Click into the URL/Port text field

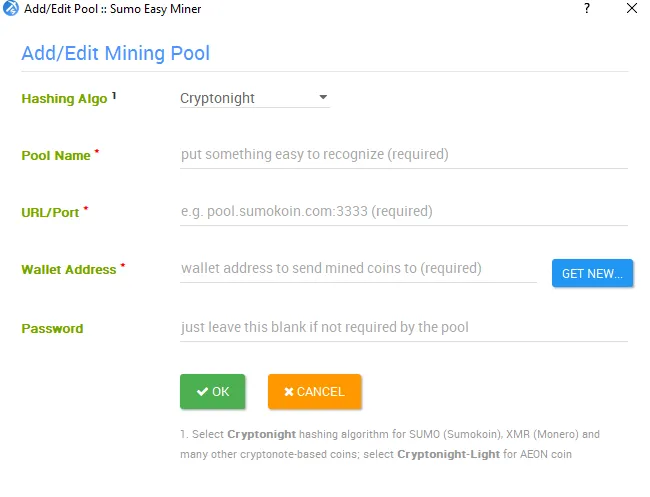[404, 212]
